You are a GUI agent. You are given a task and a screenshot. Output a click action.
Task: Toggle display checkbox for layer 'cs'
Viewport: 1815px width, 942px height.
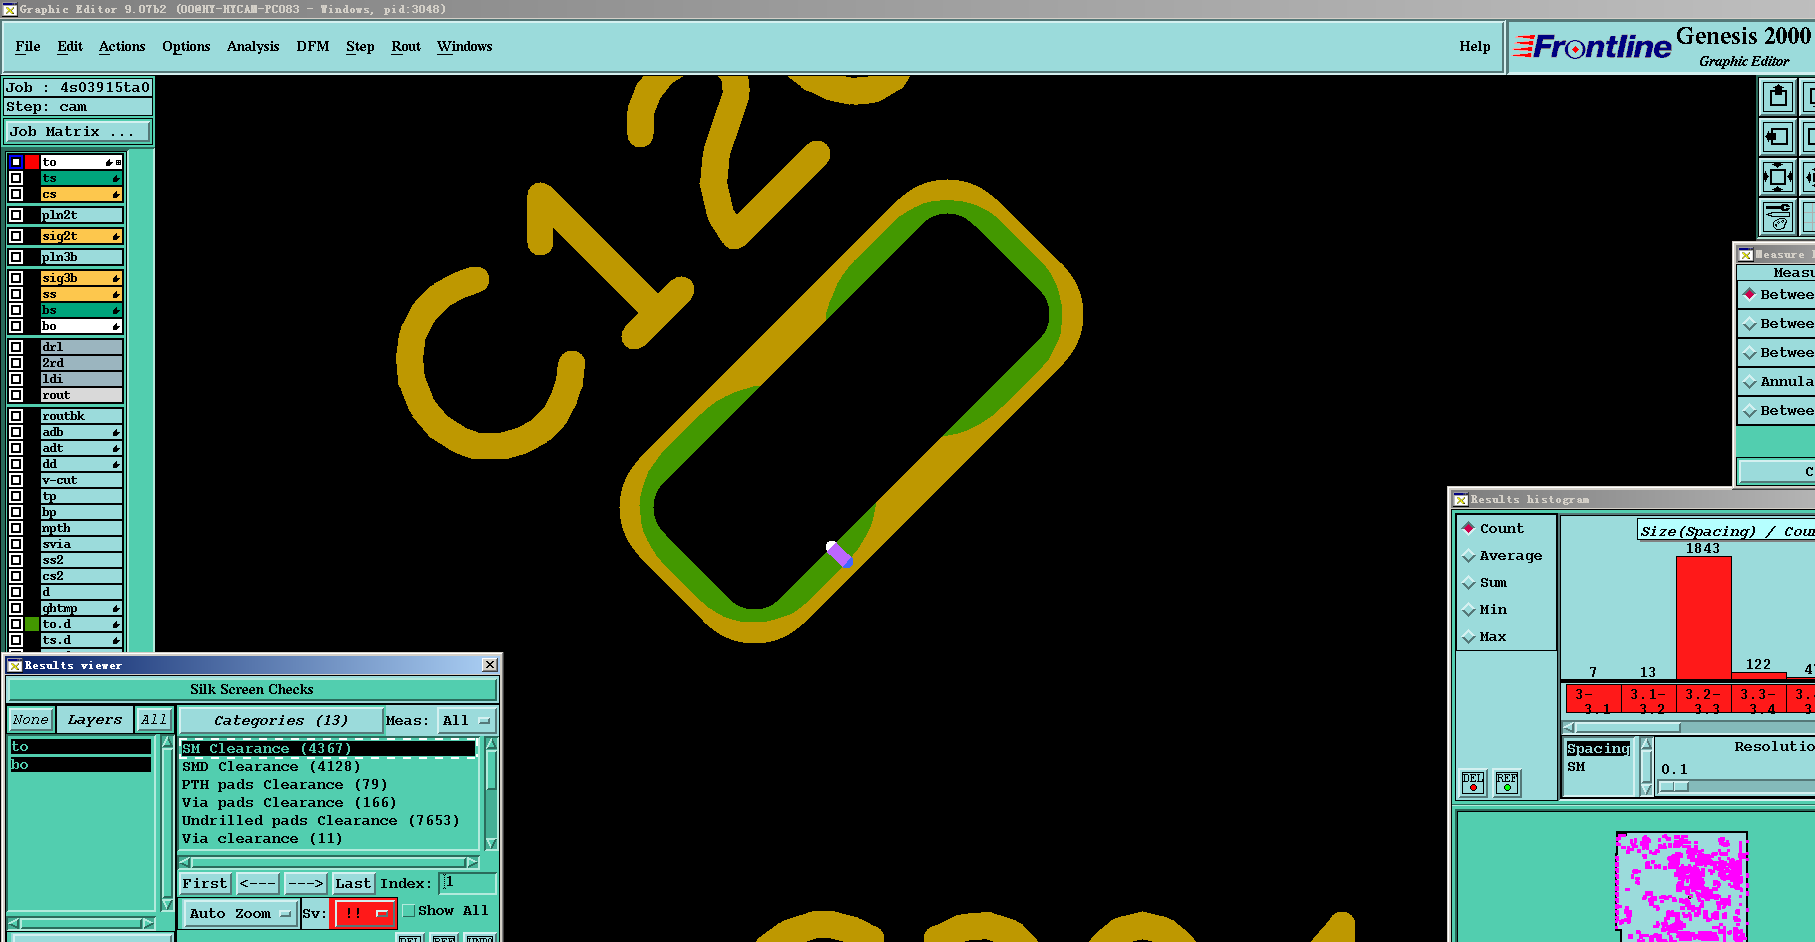pyautogui.click(x=16, y=194)
